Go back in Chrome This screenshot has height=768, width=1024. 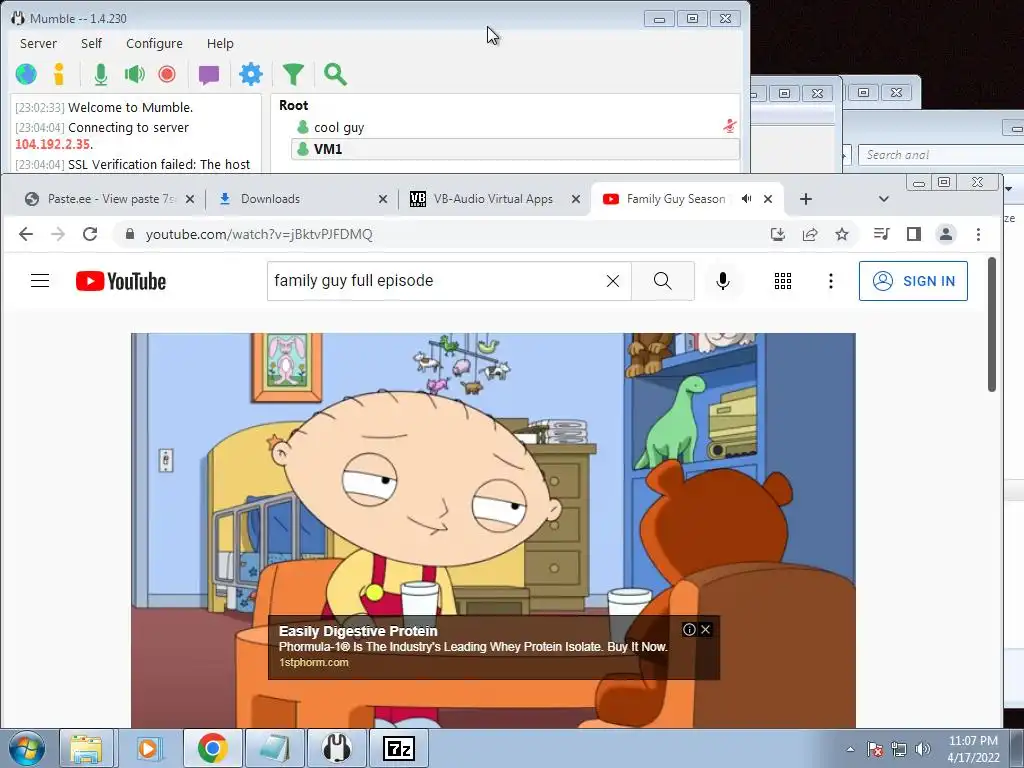point(25,234)
